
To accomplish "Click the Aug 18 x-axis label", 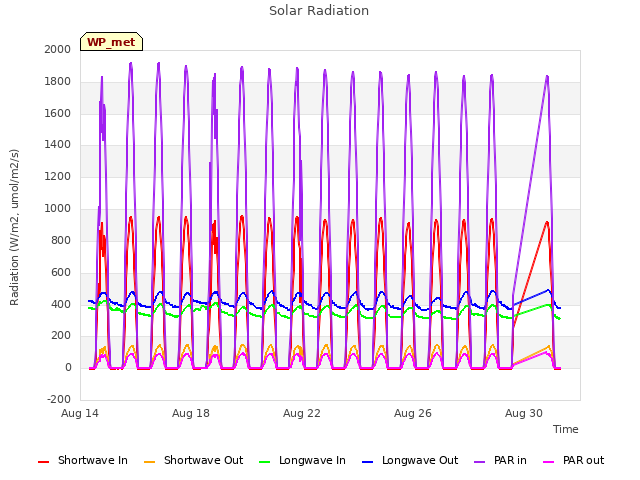I will tap(191, 413).
